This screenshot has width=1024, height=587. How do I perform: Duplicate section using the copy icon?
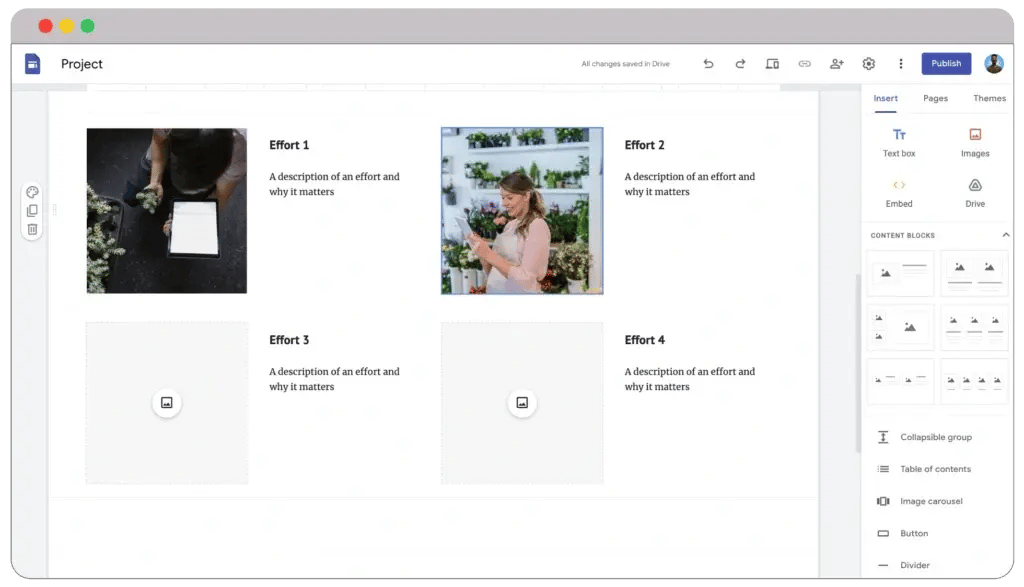point(32,211)
